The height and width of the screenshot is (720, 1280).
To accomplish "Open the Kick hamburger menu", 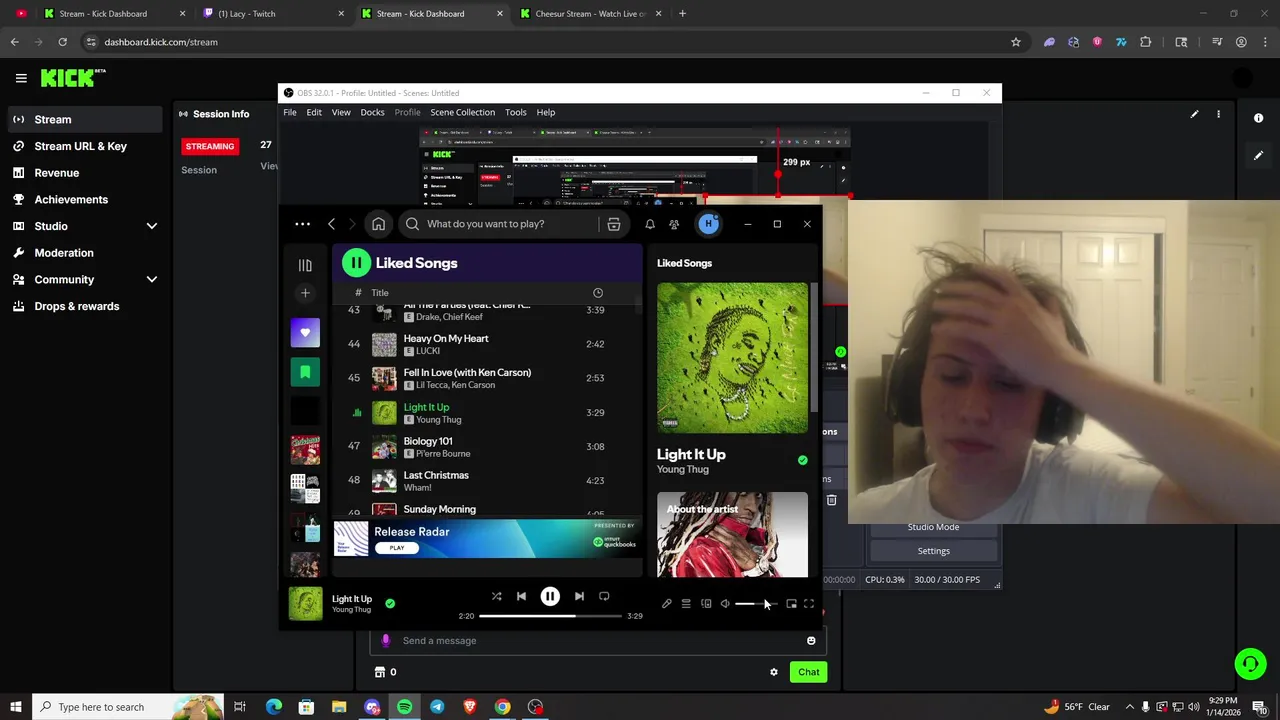I will point(21,78).
